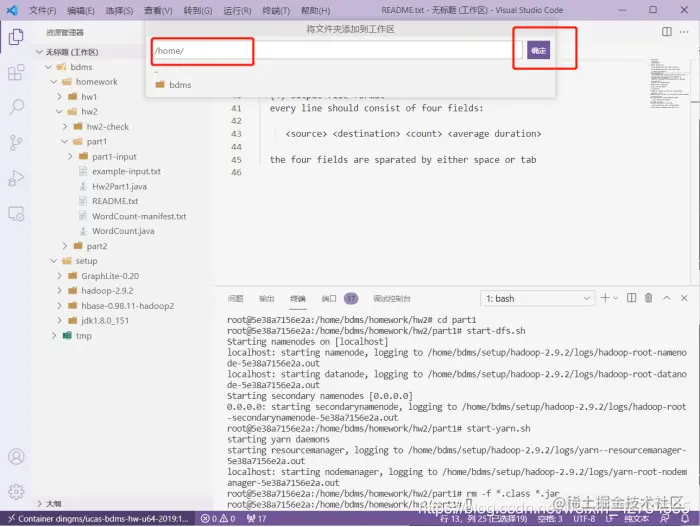Viewport: 700px width, 527px height.
Task: Open WordCount.java in the explorer
Action: pos(123,231)
